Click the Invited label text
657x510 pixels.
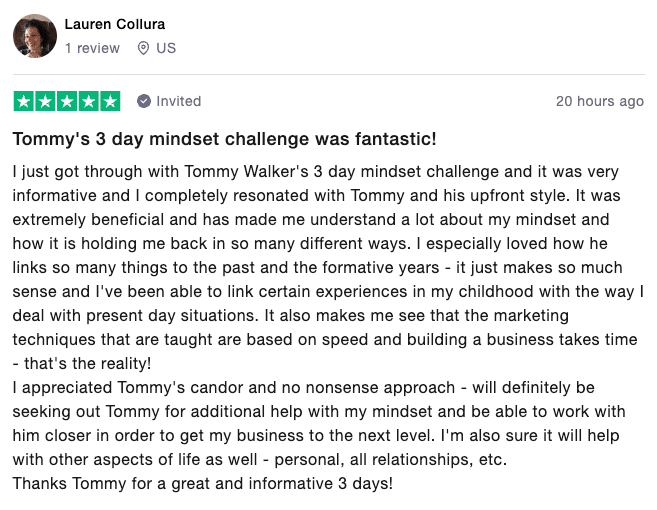click(179, 101)
